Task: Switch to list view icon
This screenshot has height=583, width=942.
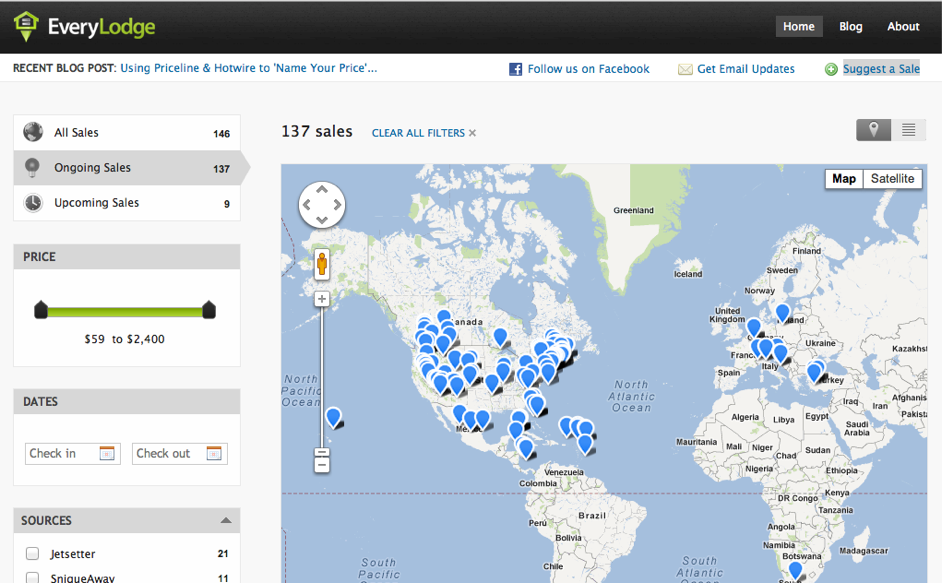Action: click(908, 130)
